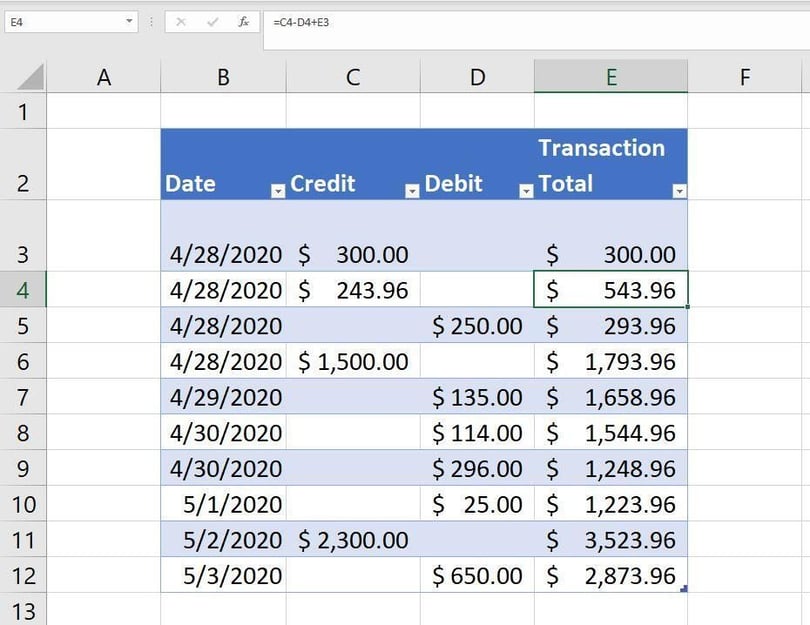Open the Name Box dropdown arrow
This screenshot has width=810, height=625.
(x=130, y=21)
